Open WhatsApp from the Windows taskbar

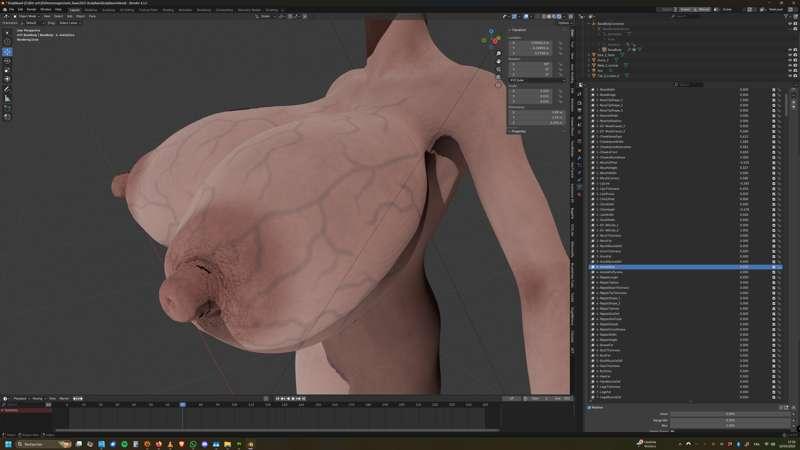[x=193, y=444]
